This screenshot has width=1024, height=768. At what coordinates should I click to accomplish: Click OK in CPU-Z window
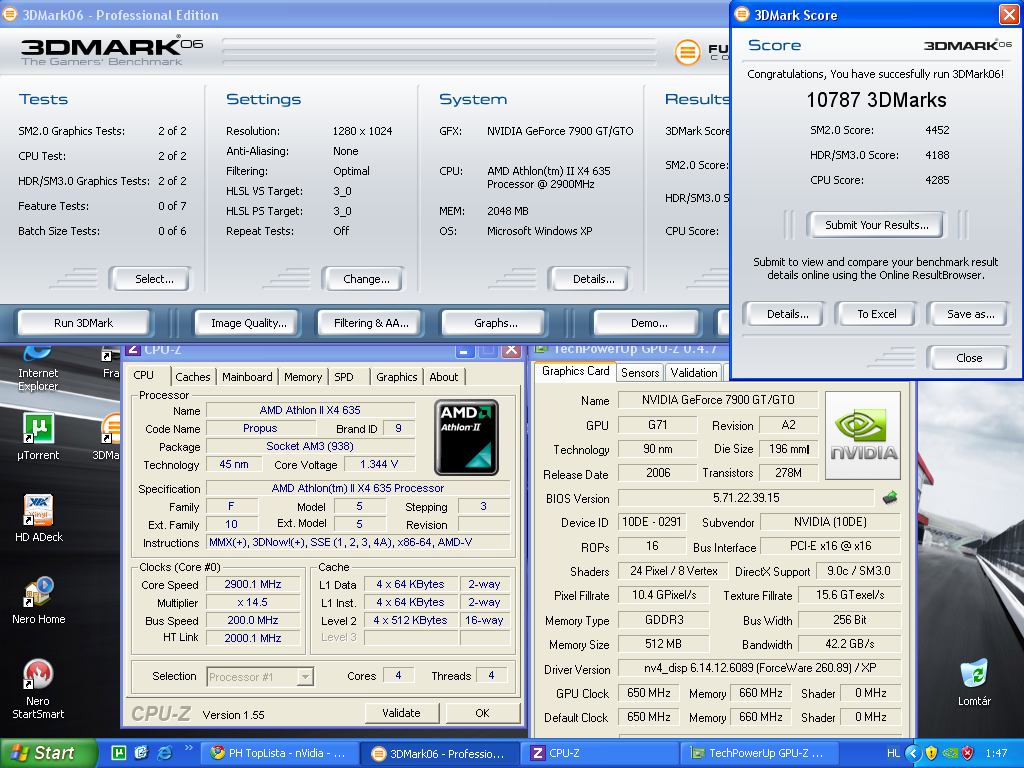coord(482,713)
